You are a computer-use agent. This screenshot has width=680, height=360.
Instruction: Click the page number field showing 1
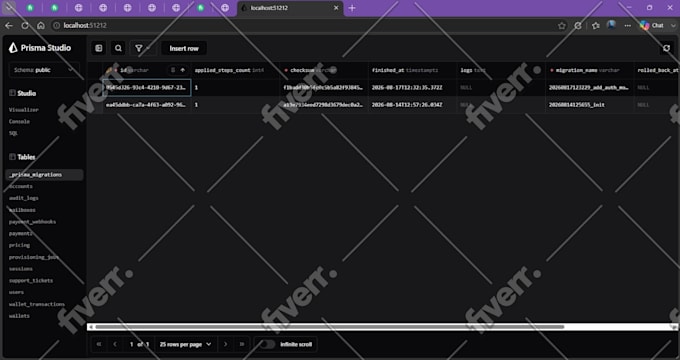(131, 344)
